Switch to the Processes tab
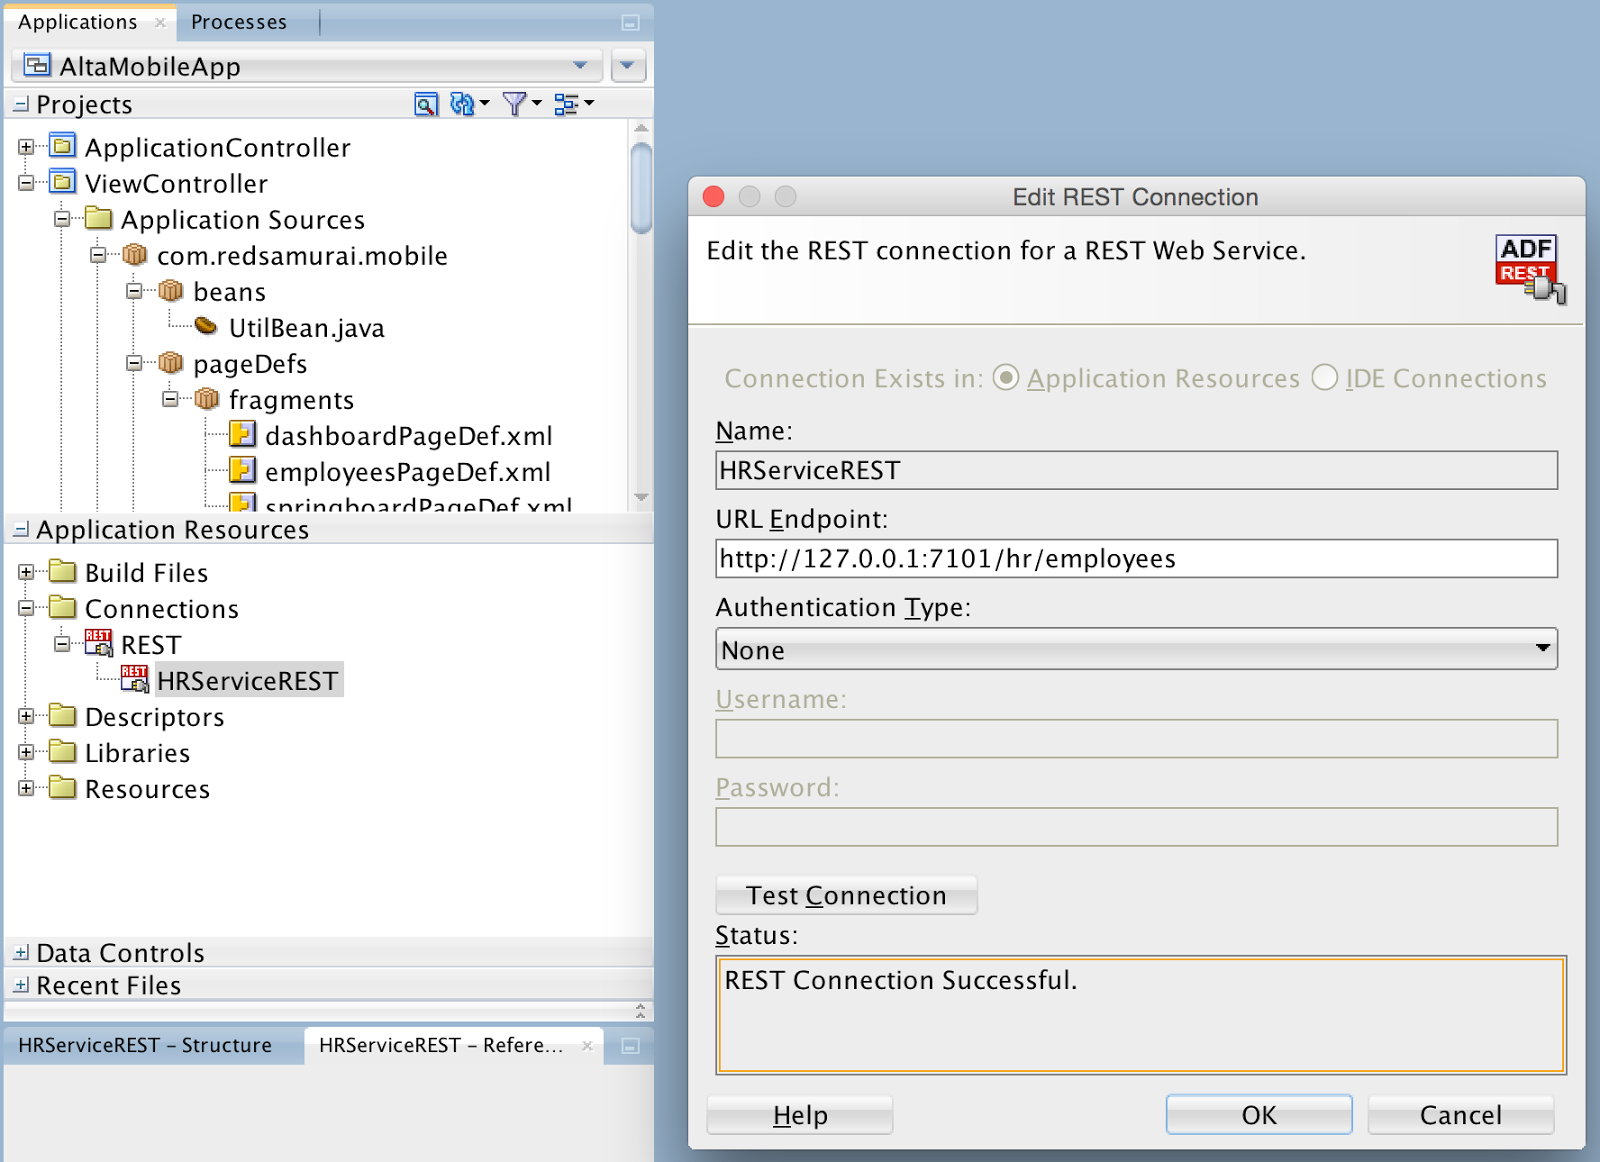 pos(239,22)
